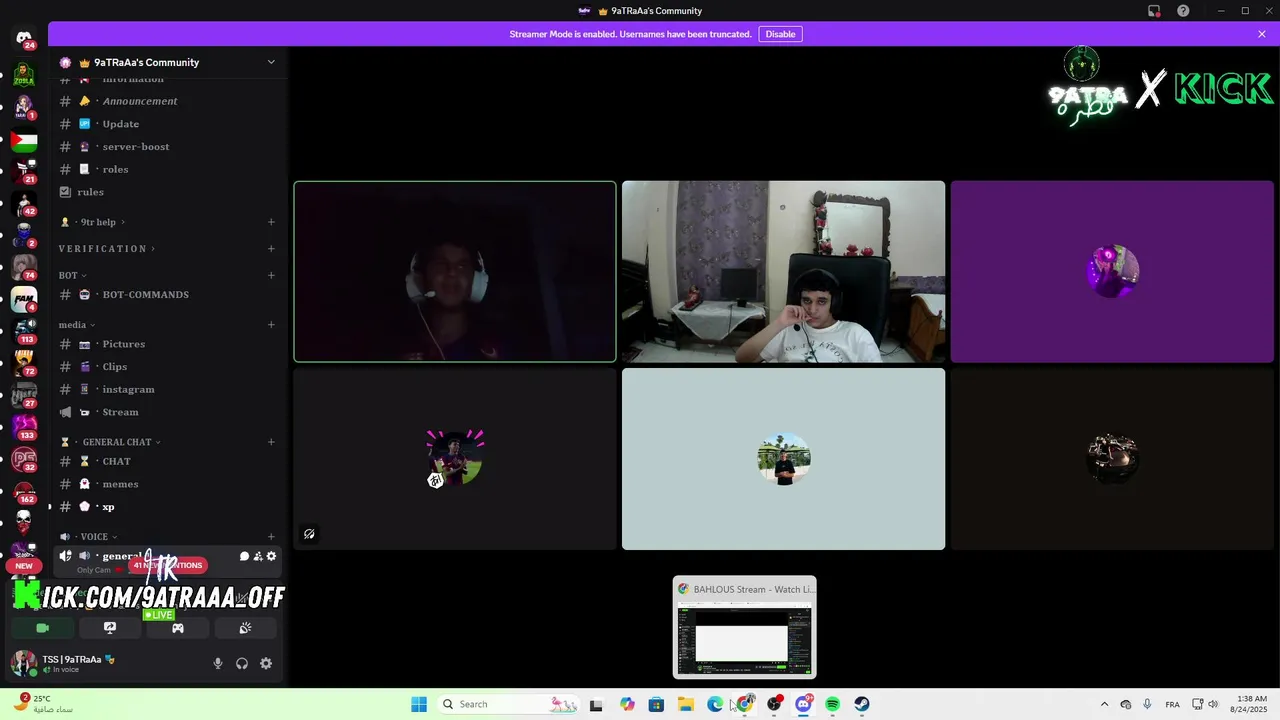
Task: Mute microphone in user panel
Action: tap(218, 663)
